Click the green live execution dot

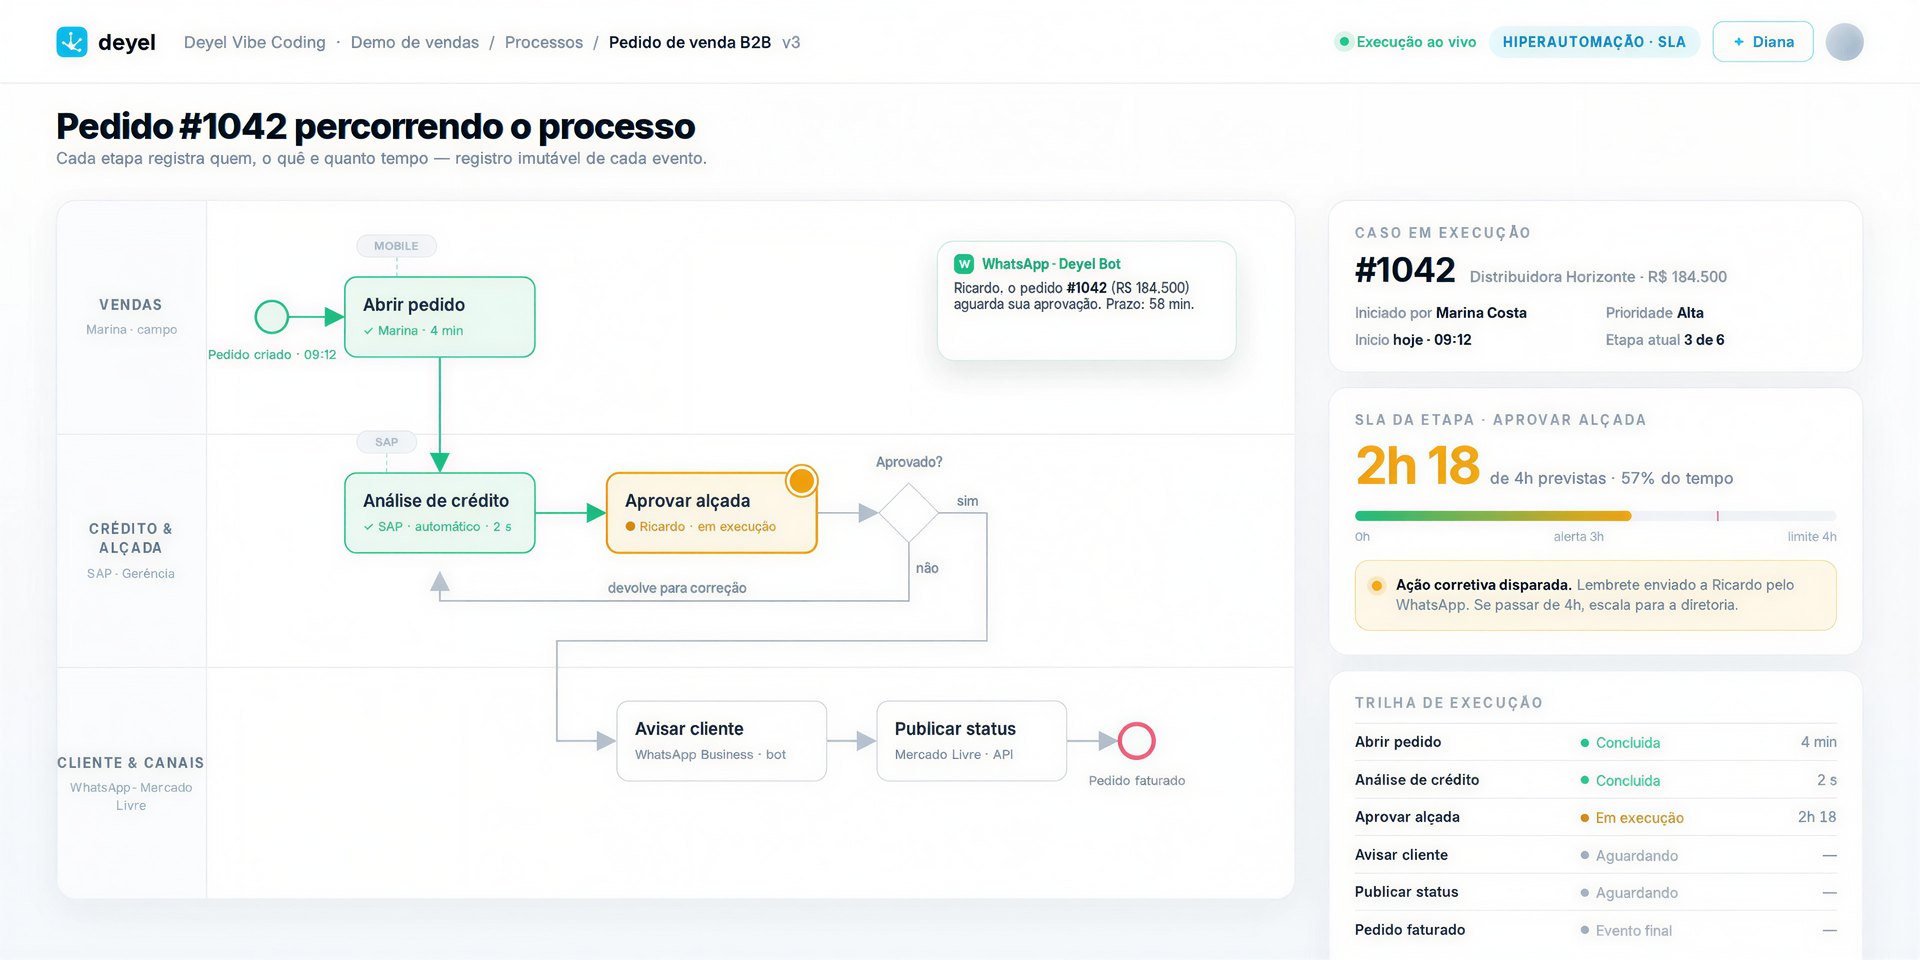tap(1344, 42)
